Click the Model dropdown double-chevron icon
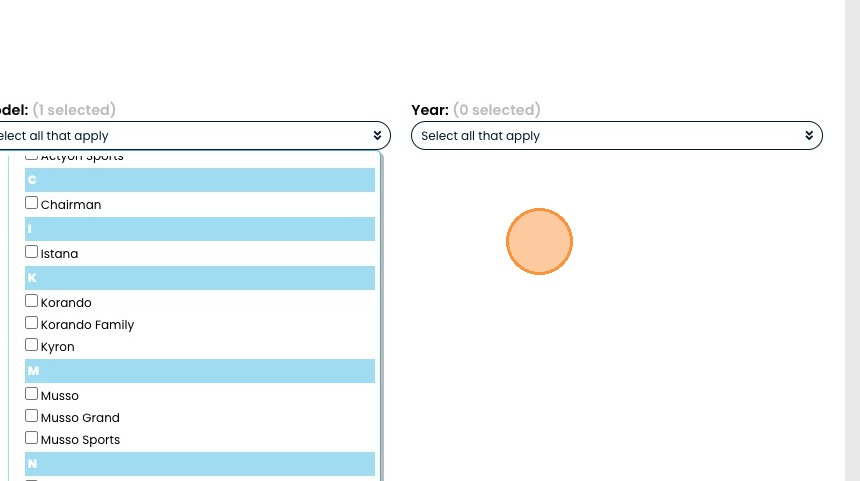860x481 pixels. 377,136
